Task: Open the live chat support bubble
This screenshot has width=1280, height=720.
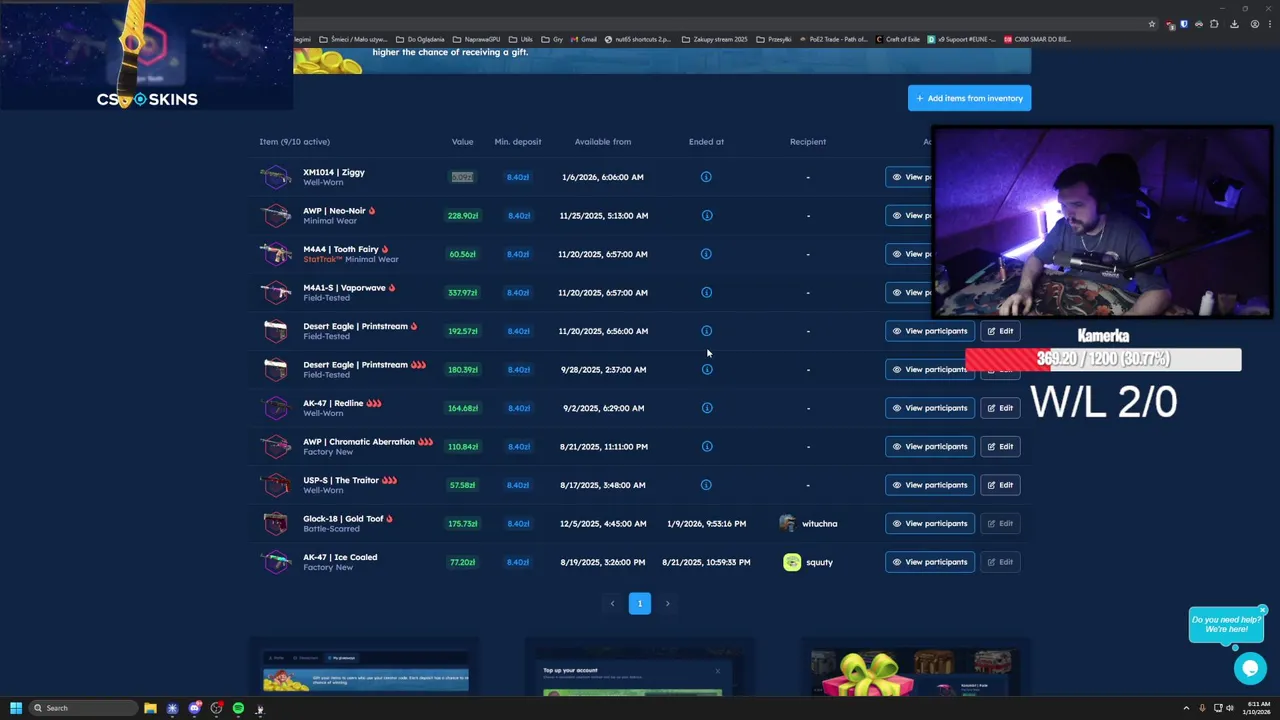Action: coord(1250,668)
